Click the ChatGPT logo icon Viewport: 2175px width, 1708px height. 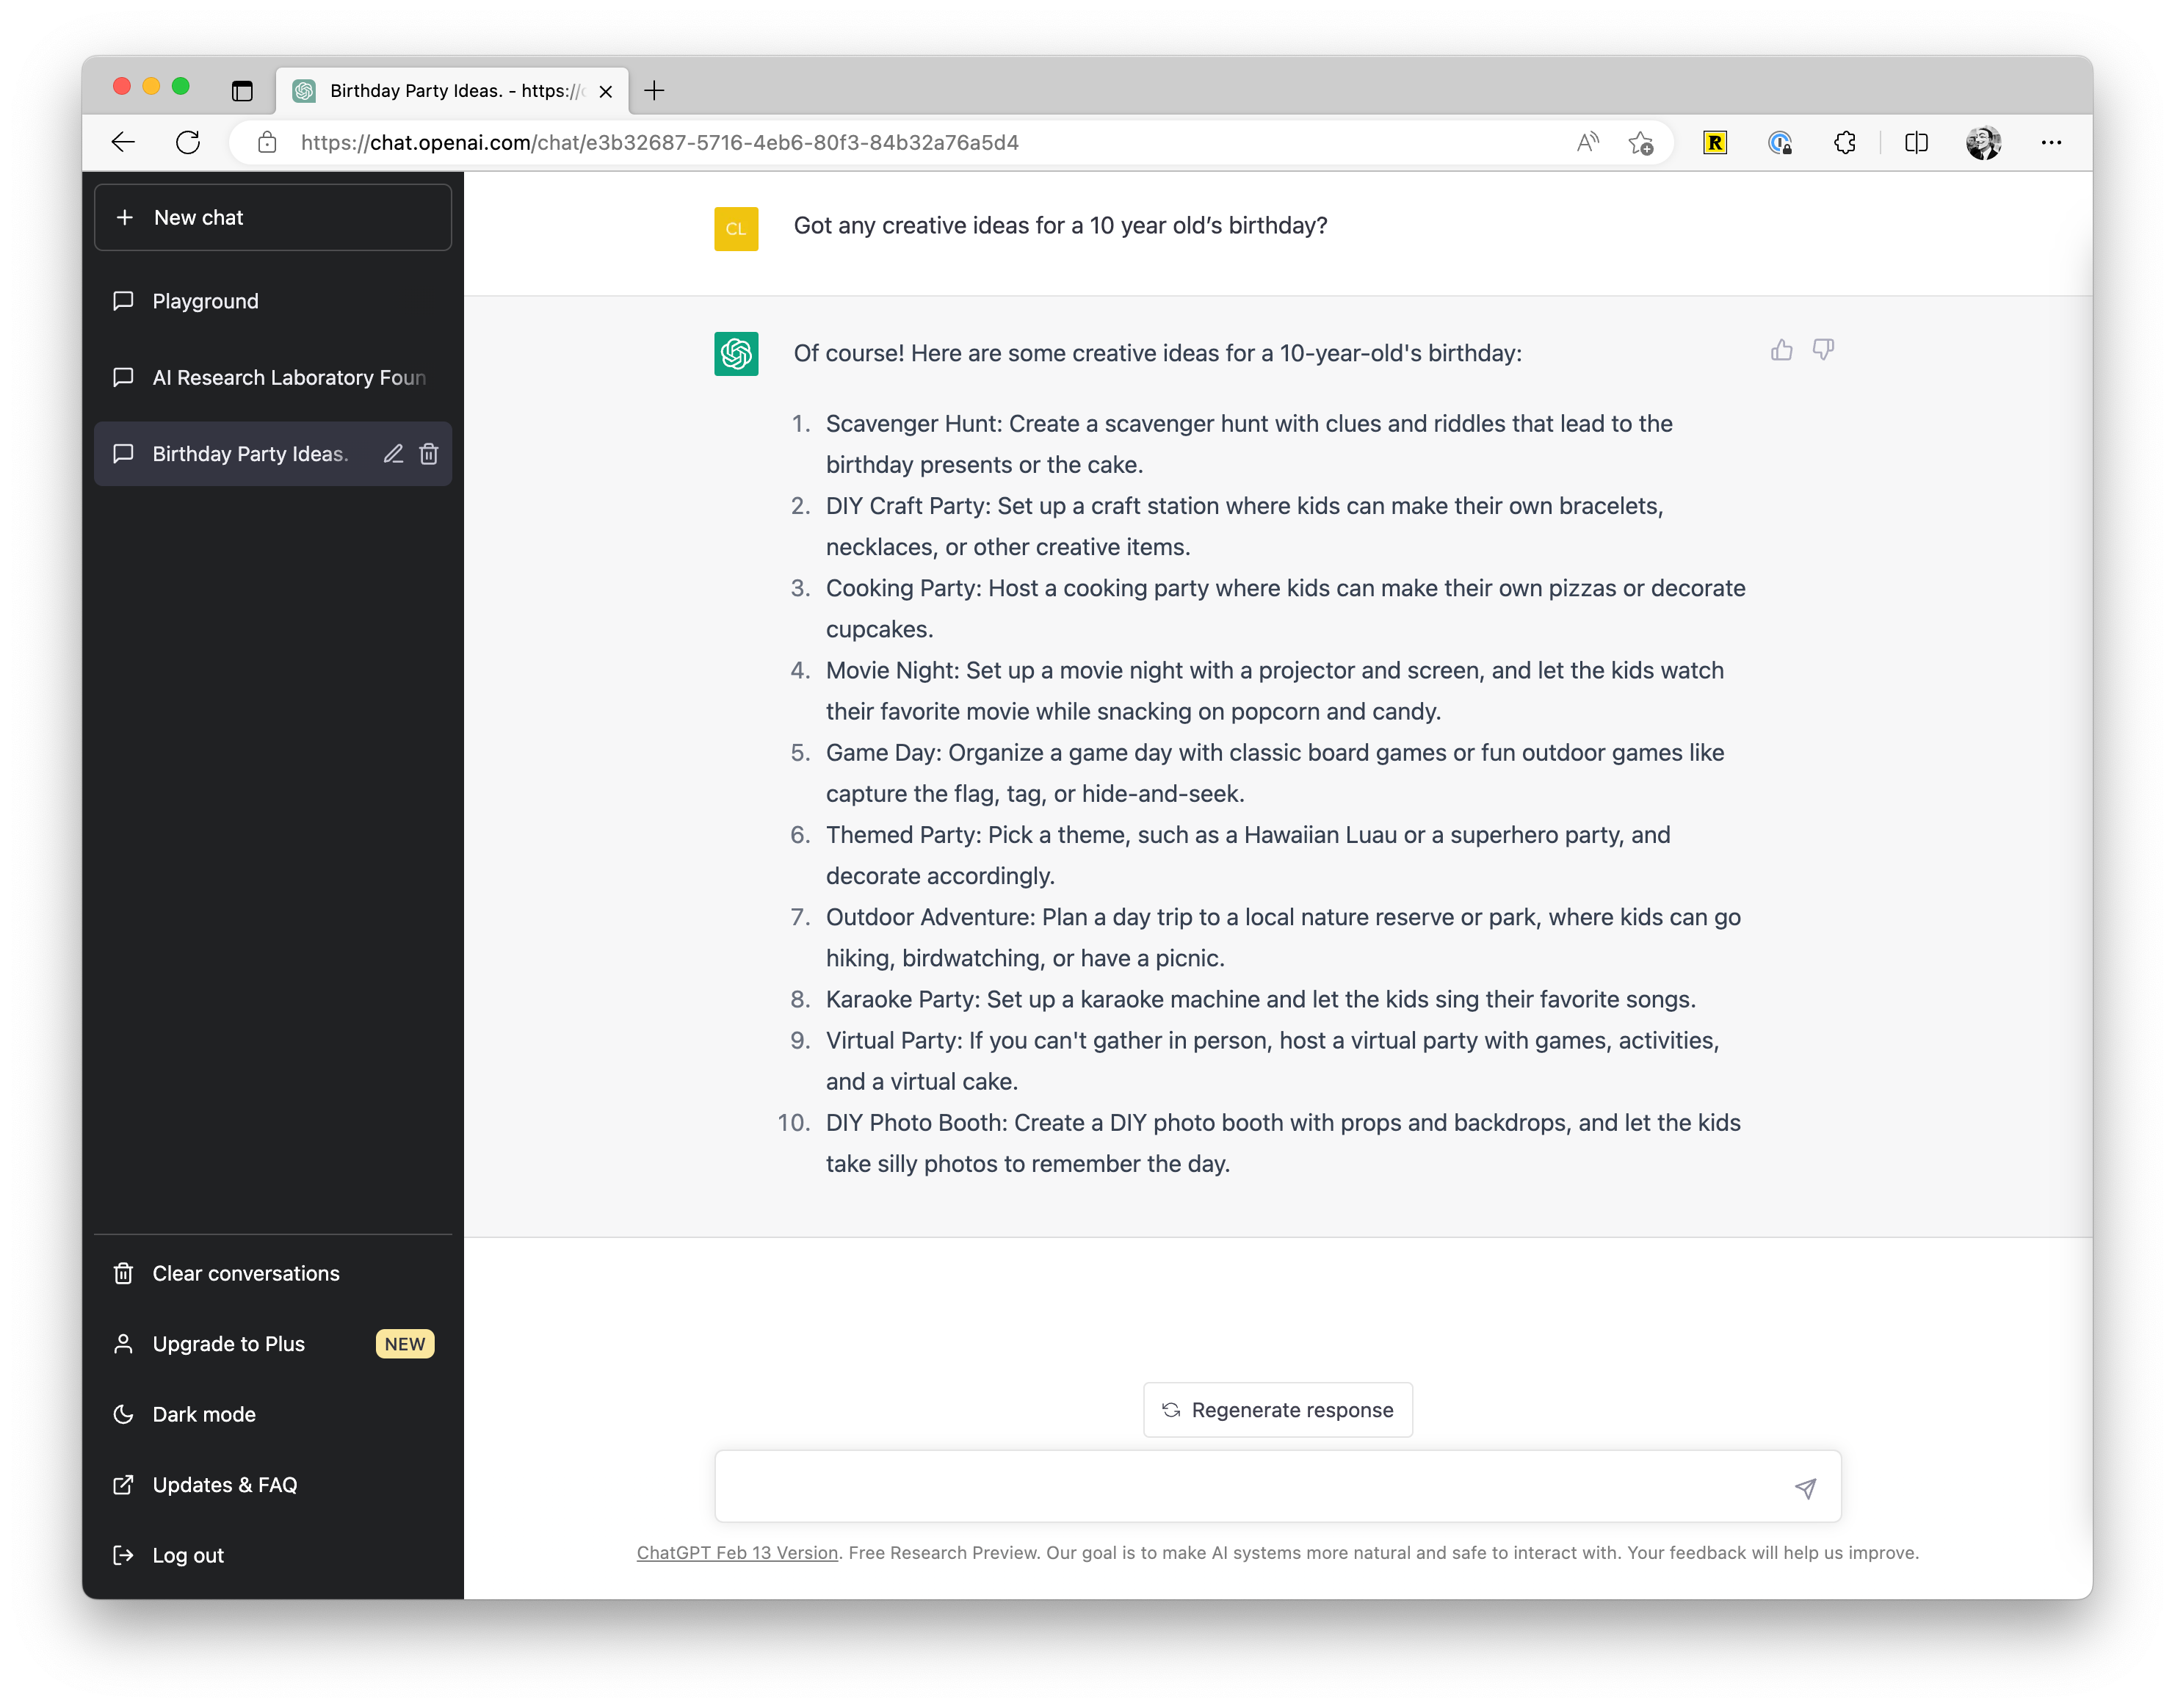[x=737, y=353]
